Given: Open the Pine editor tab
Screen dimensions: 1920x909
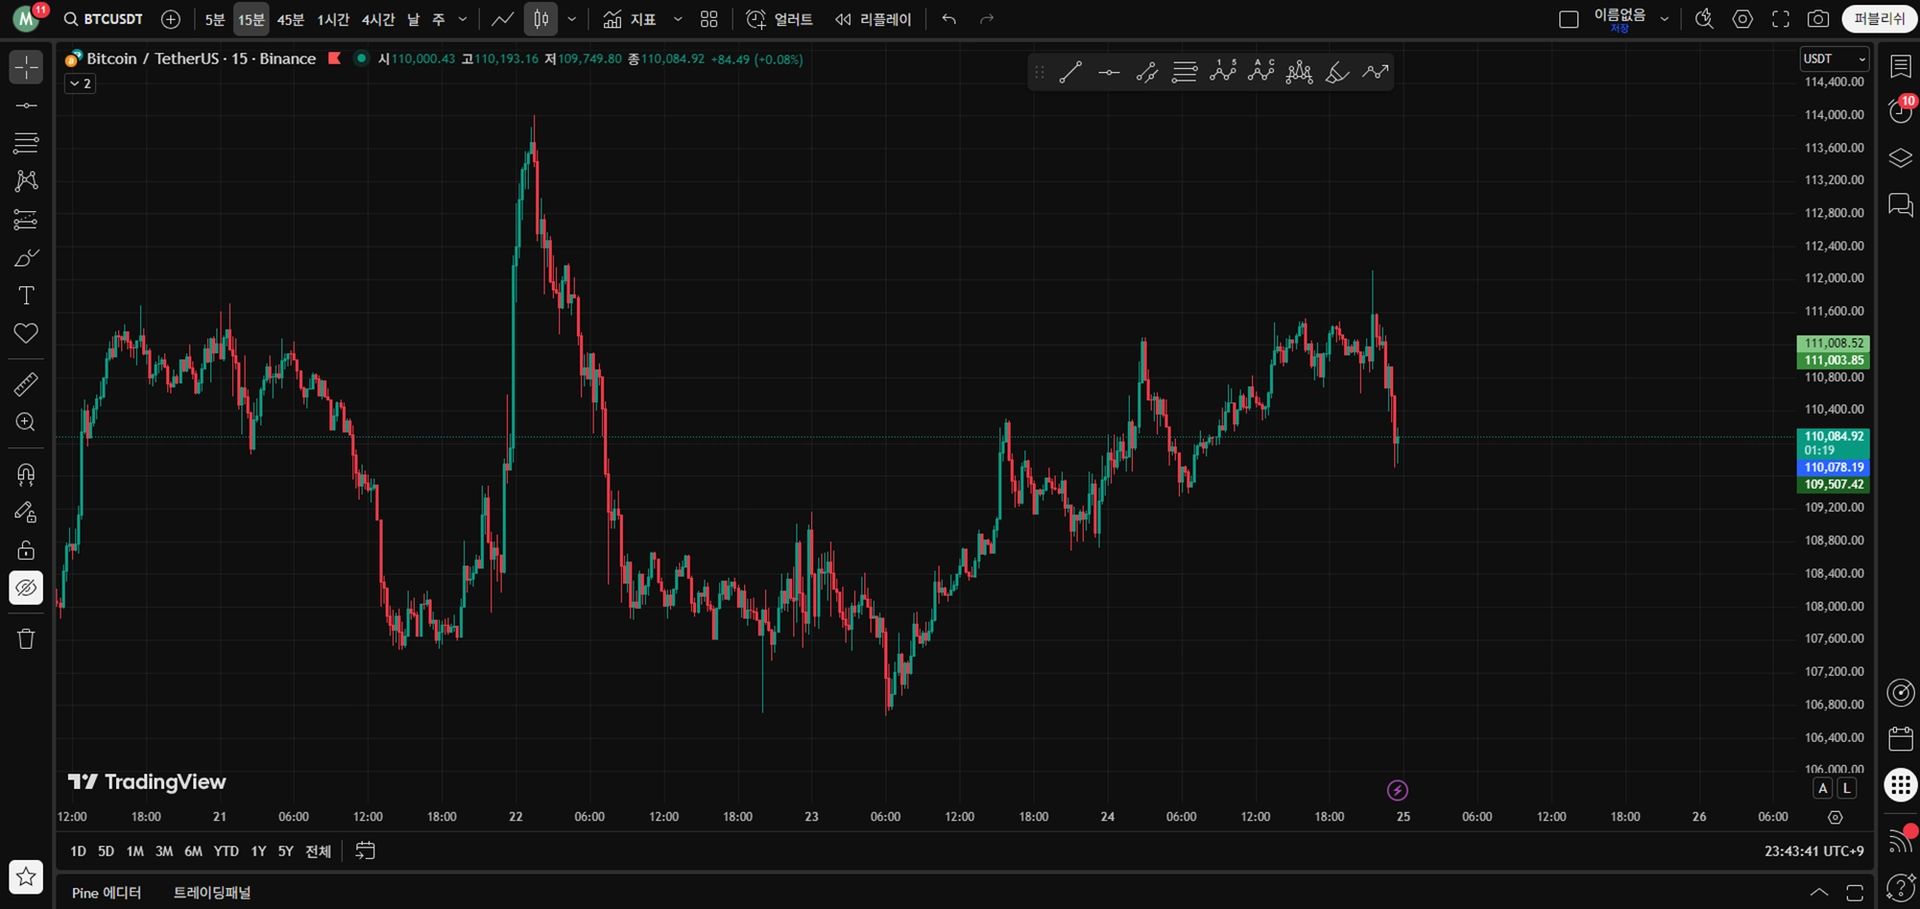Looking at the screenshot, I should (107, 892).
